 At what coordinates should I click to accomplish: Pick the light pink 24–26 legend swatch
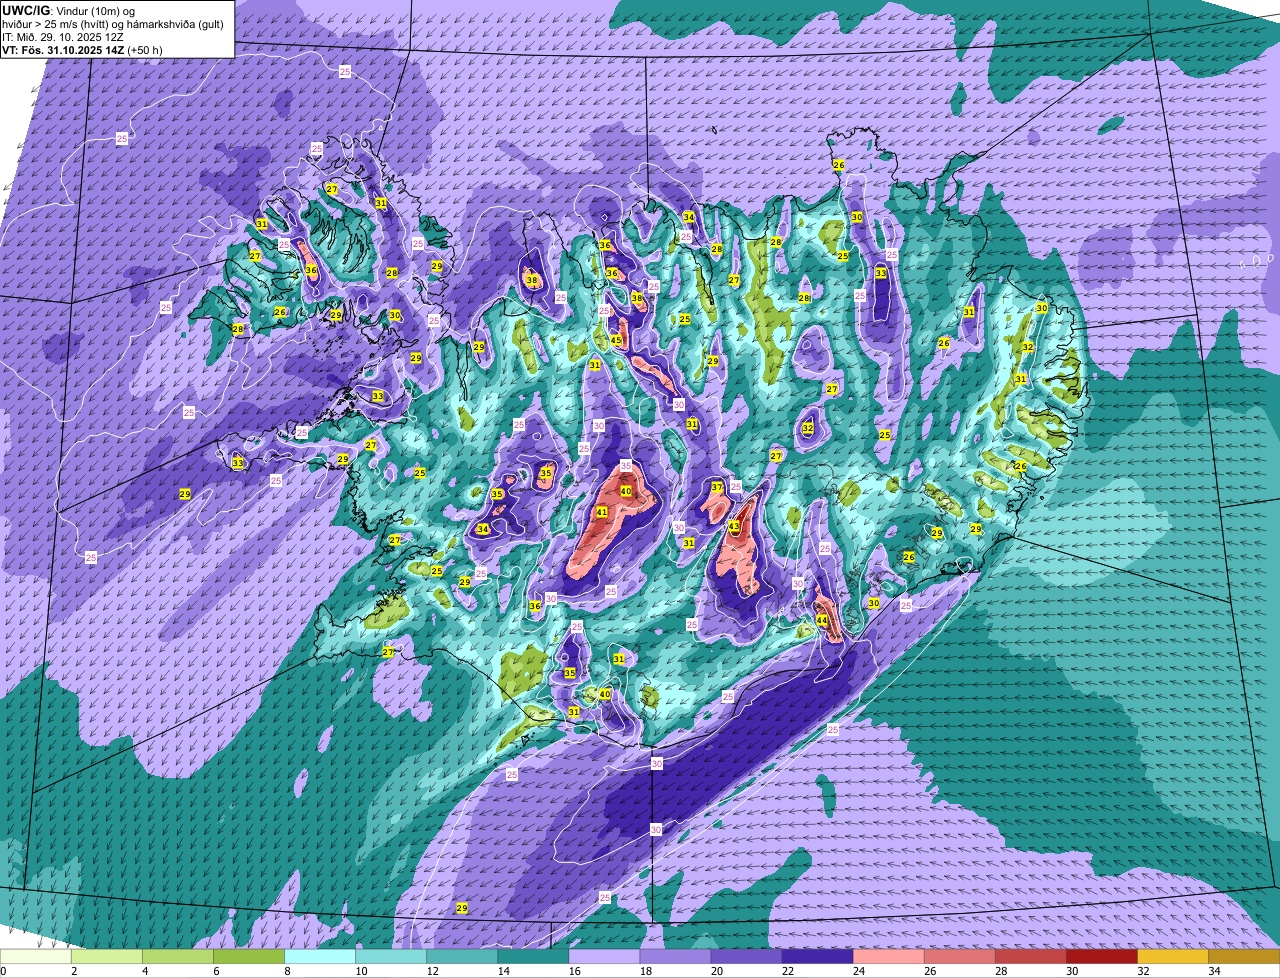coord(888,957)
